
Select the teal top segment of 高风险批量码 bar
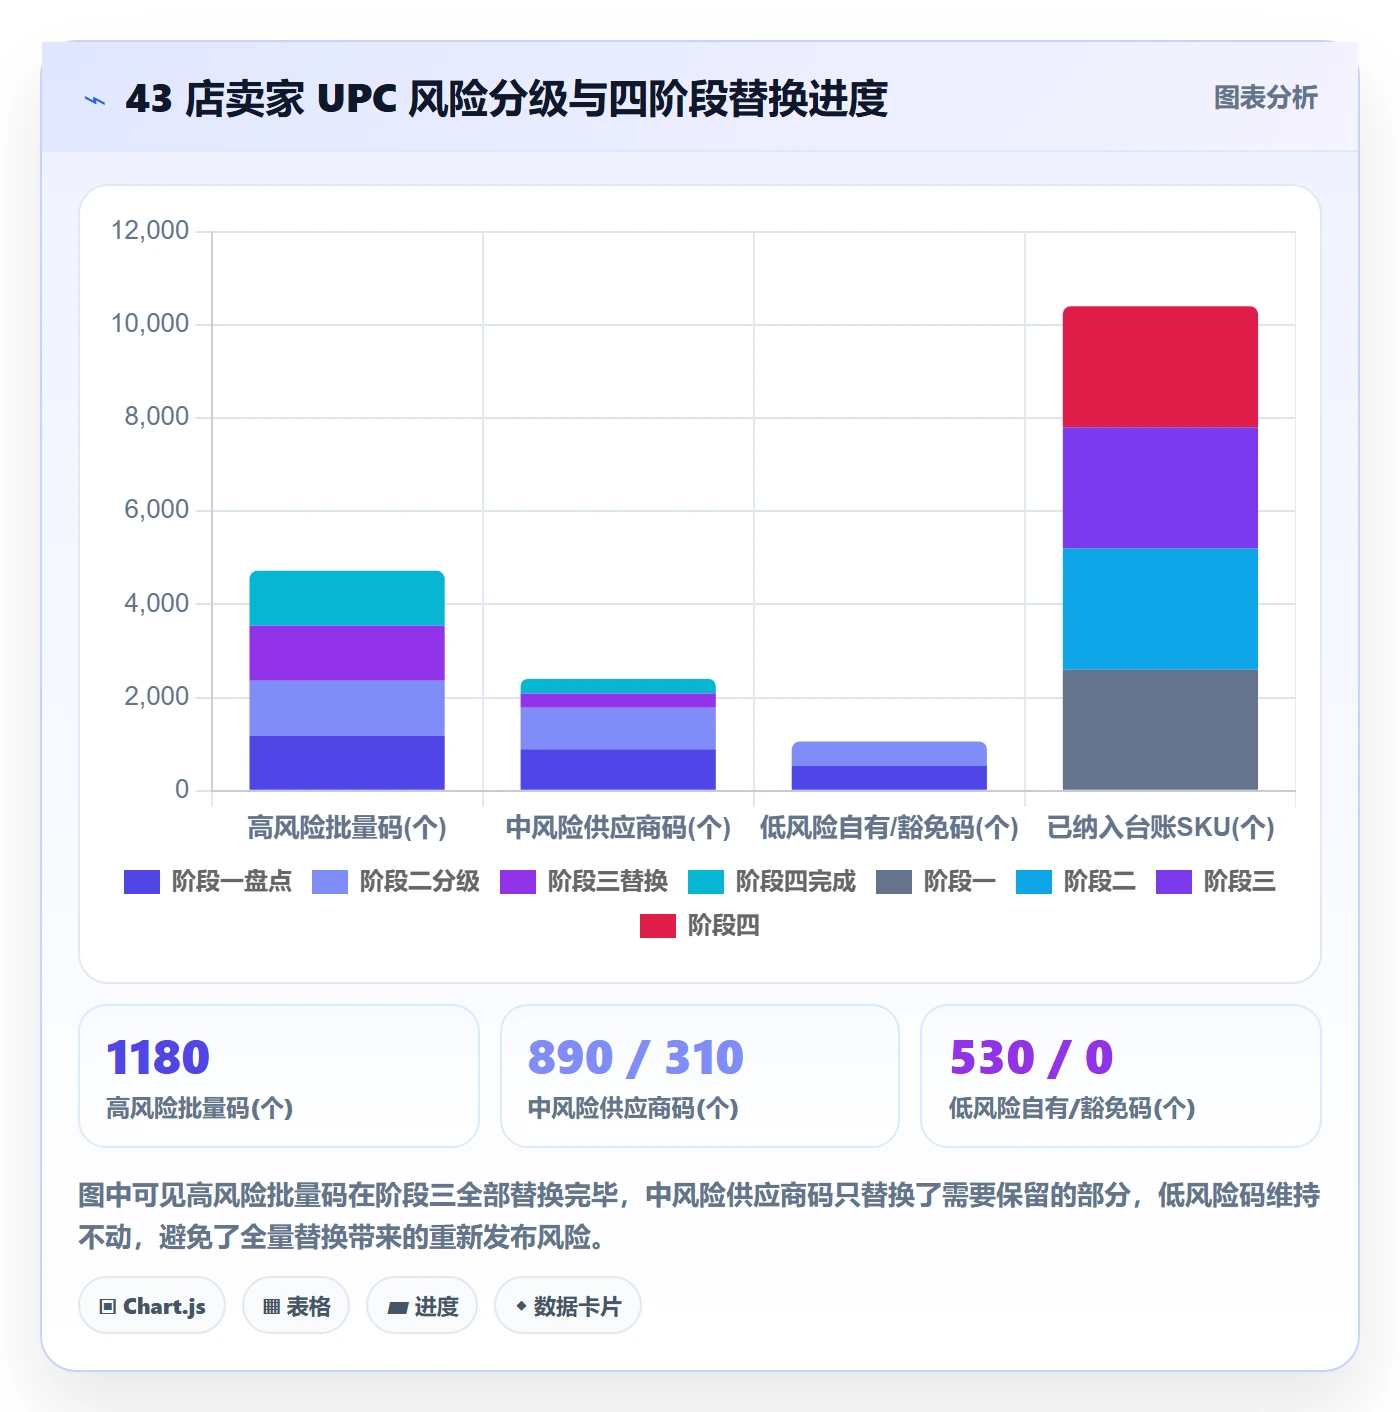347,598
